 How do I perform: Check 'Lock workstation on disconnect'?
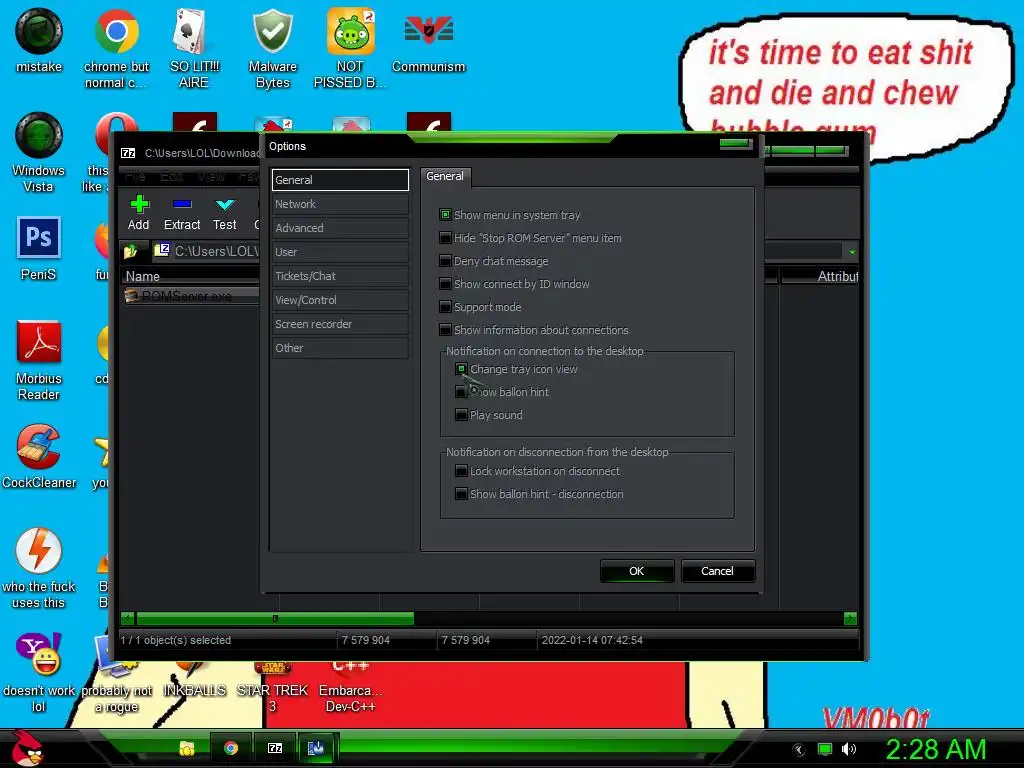(x=461, y=471)
